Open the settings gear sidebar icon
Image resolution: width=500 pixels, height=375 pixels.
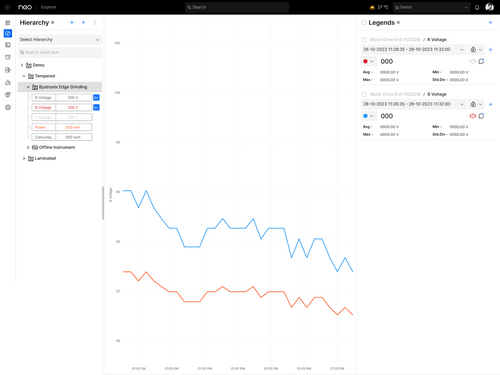8,107
